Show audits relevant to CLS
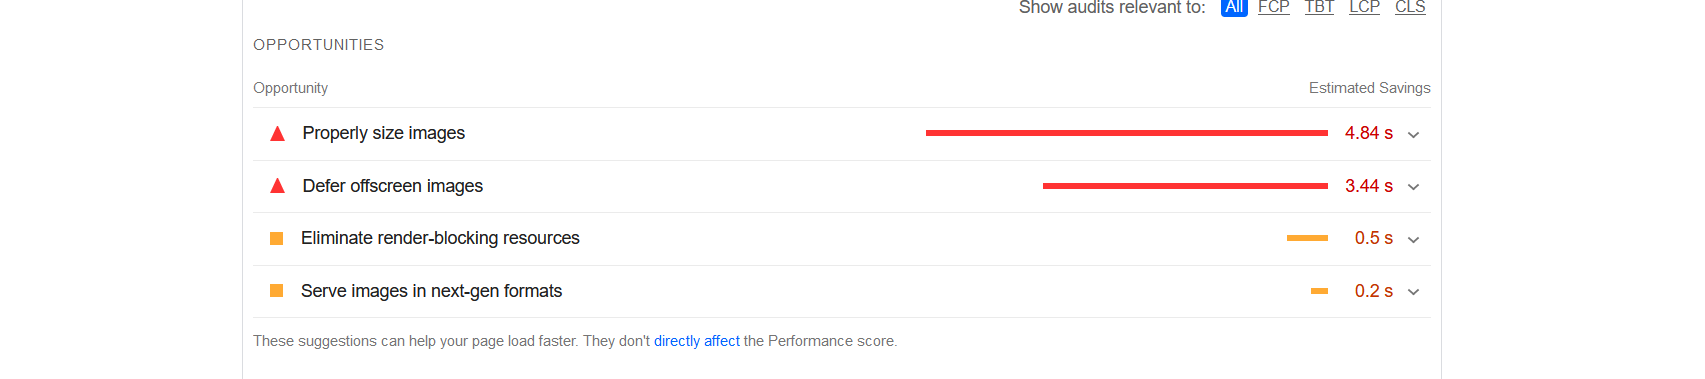Image resolution: width=1705 pixels, height=379 pixels. coord(1410,7)
